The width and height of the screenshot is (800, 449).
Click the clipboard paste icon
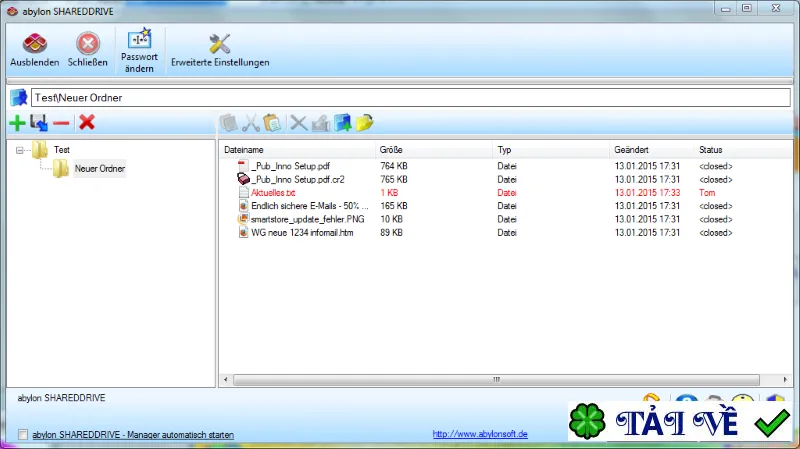click(272, 123)
